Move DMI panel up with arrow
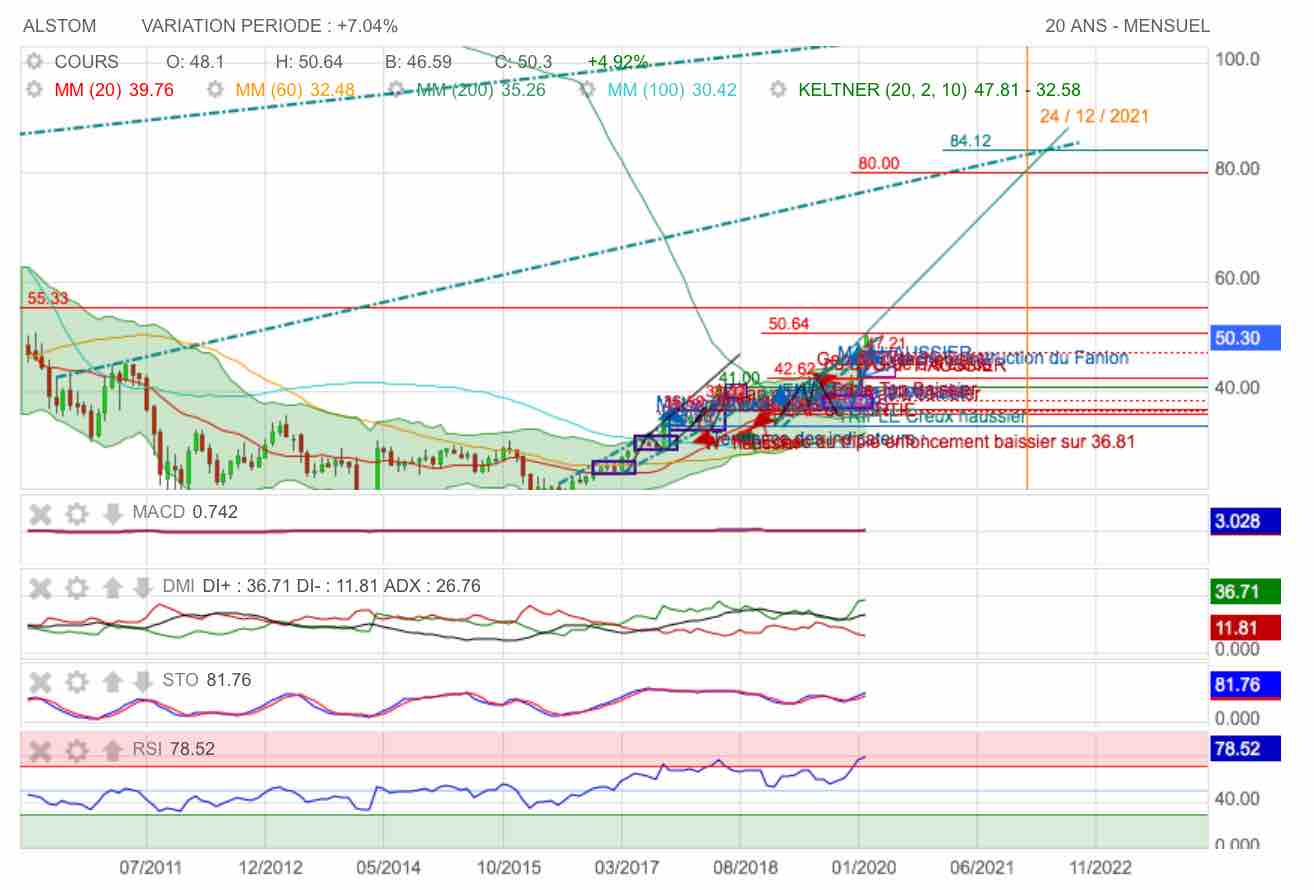The width and height of the screenshot is (1314, 890). (x=113, y=587)
